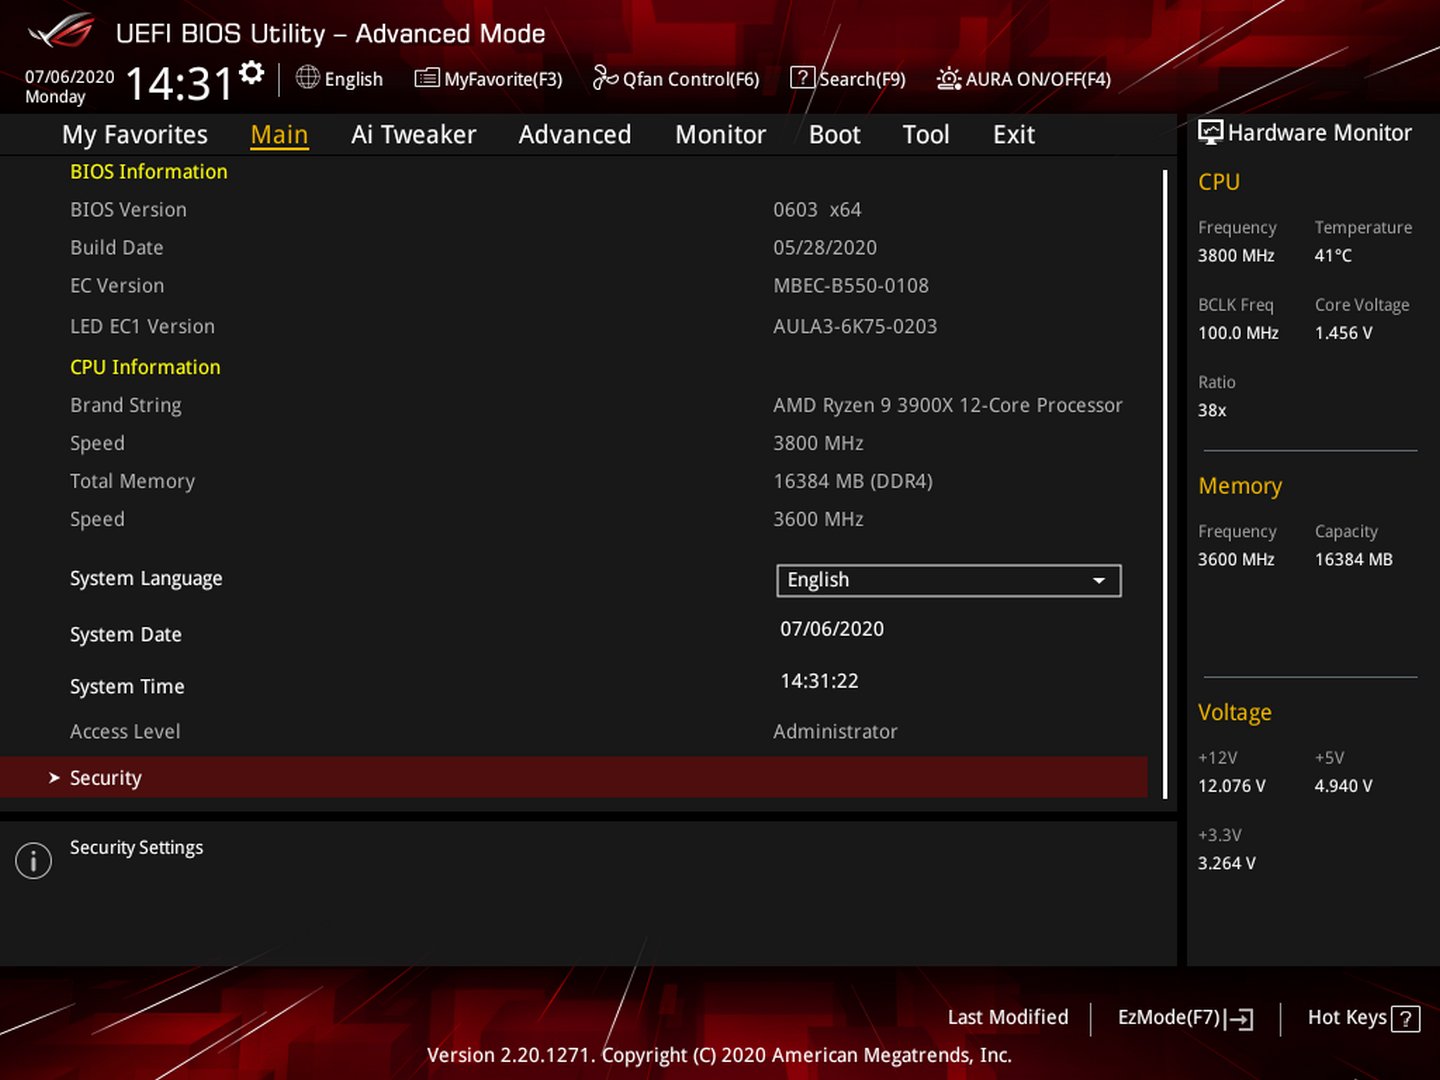Click BIOS Version value 0603 x64
This screenshot has height=1080, width=1440.
[x=817, y=210]
